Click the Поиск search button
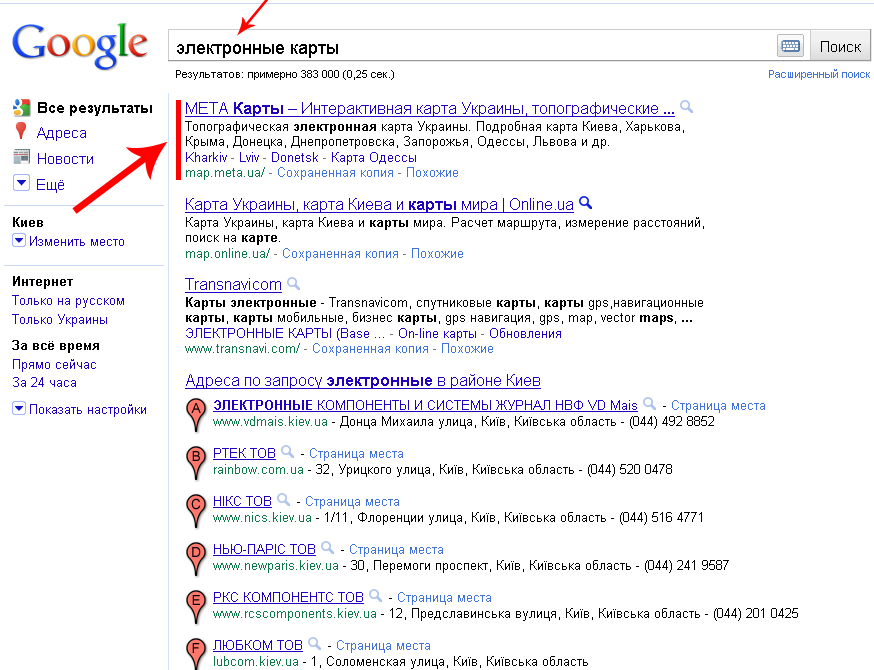 (840, 46)
